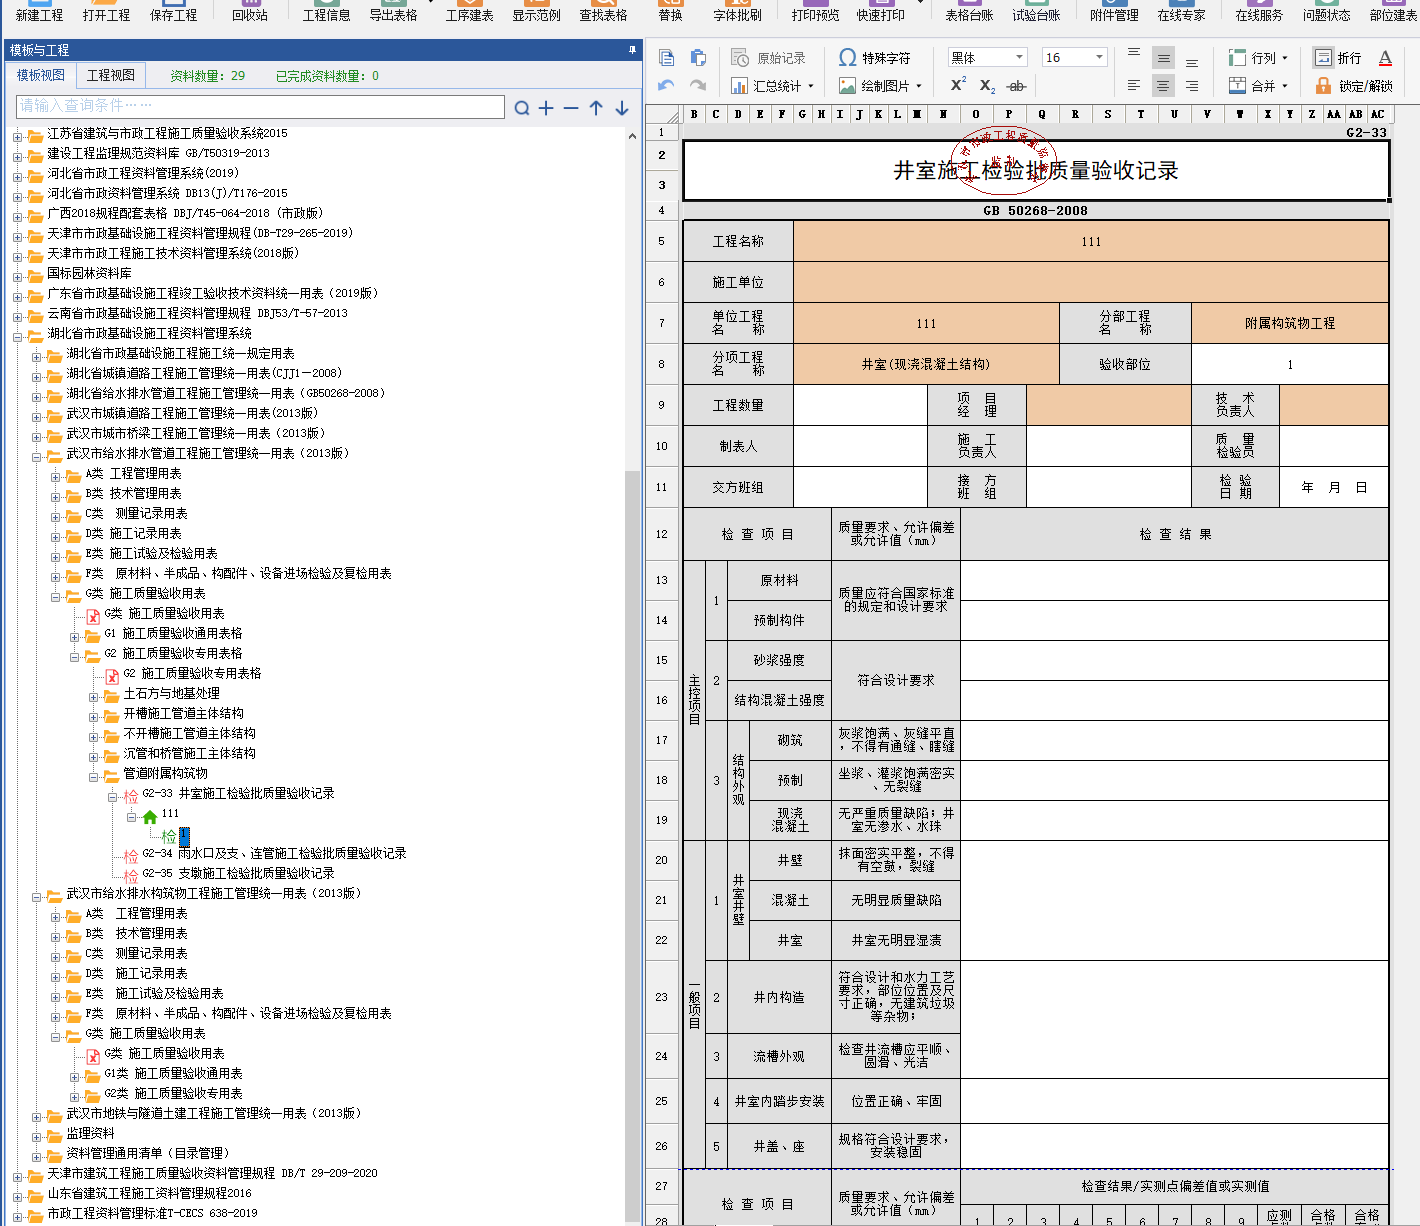Select G2-35 支墩施工检验批质量验收记录

238,874
